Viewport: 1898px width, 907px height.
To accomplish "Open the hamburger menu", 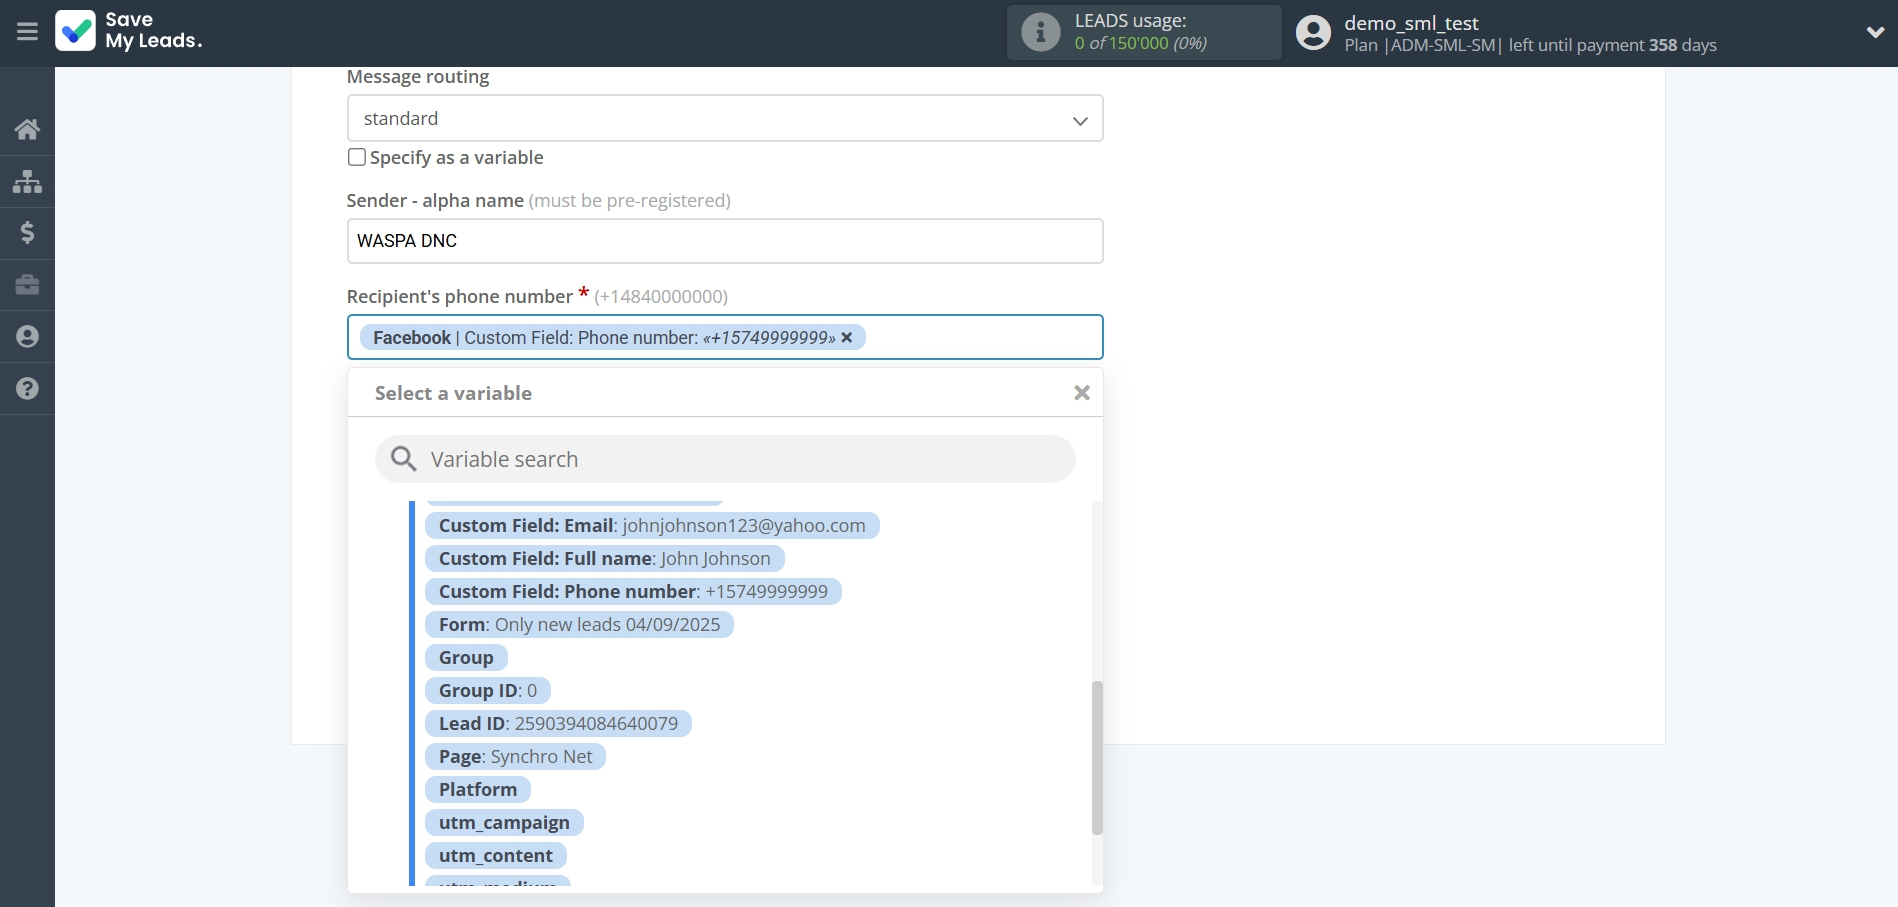I will (x=27, y=32).
